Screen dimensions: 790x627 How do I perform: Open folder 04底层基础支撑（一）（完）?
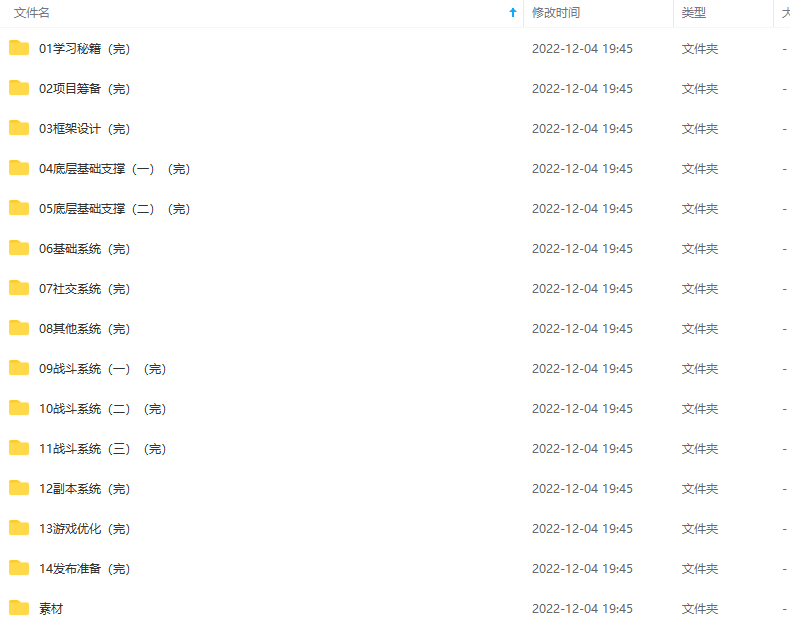(115, 169)
